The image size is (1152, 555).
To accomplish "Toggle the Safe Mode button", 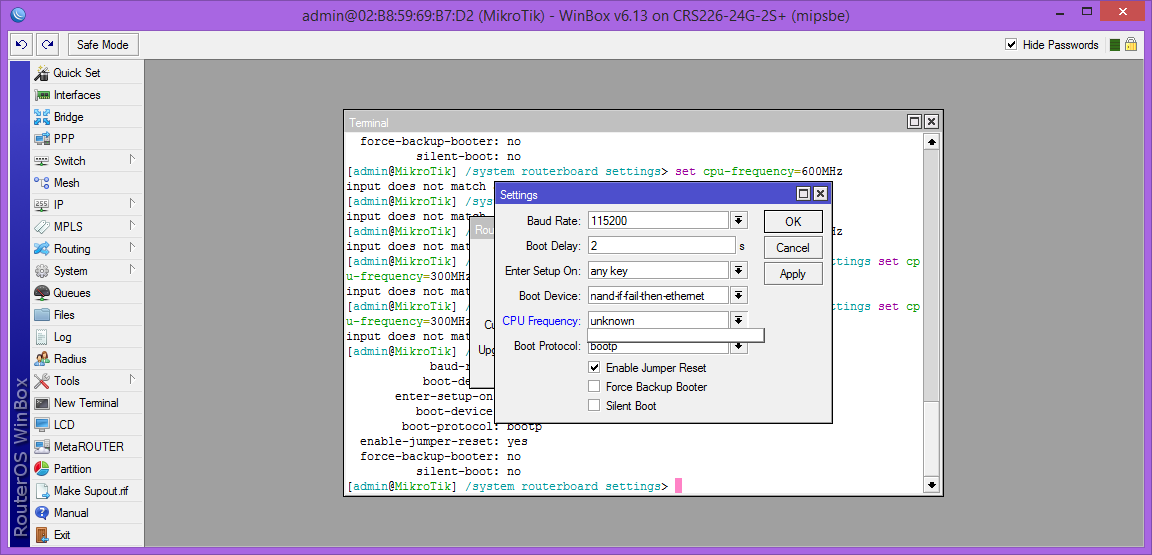I will (x=103, y=45).
